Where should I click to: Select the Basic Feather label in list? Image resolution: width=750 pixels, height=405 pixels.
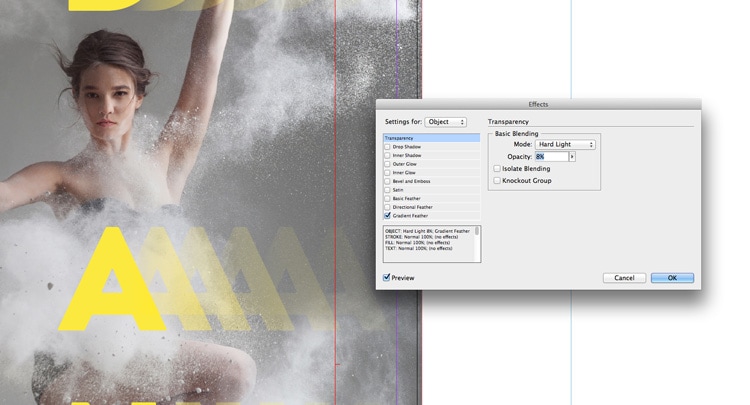pyautogui.click(x=407, y=198)
